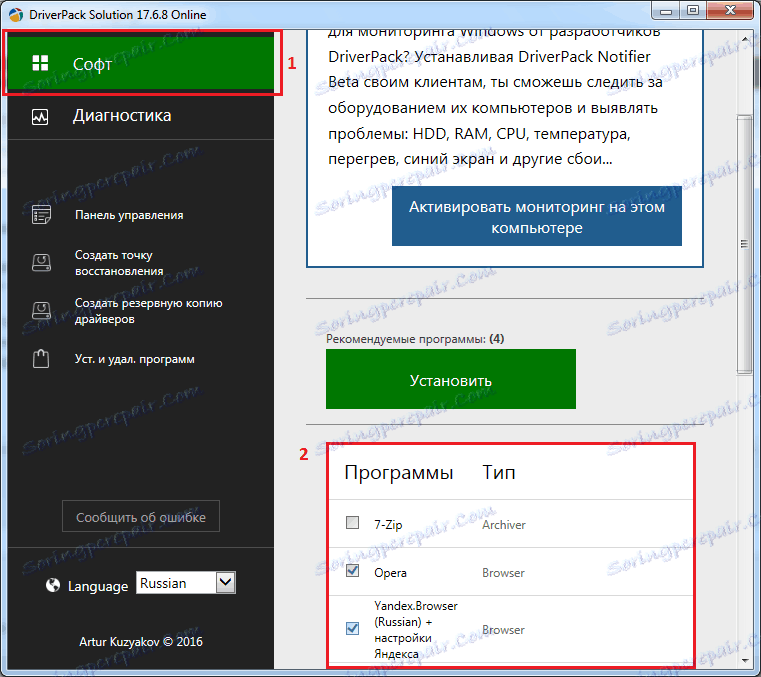Click the Archiver type cell
The width and height of the screenshot is (761, 677).
pyautogui.click(x=504, y=525)
